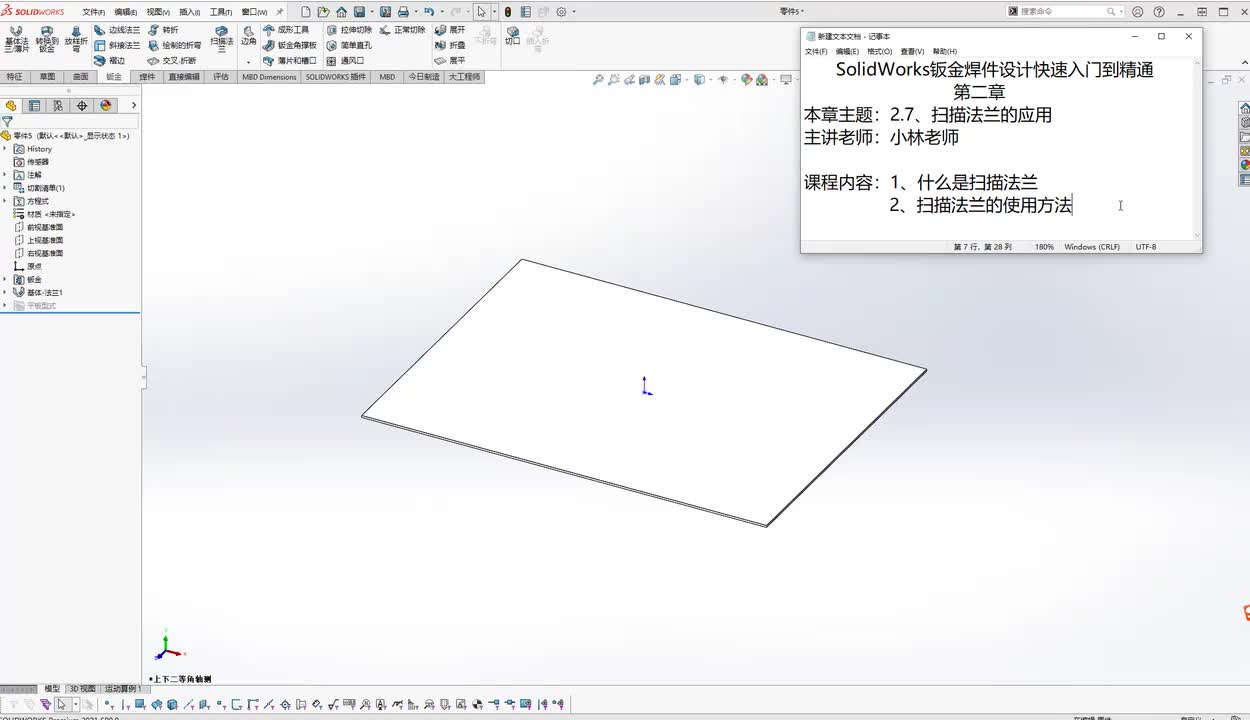
Task: Select the 转折 jog tool
Action: click(x=163, y=30)
